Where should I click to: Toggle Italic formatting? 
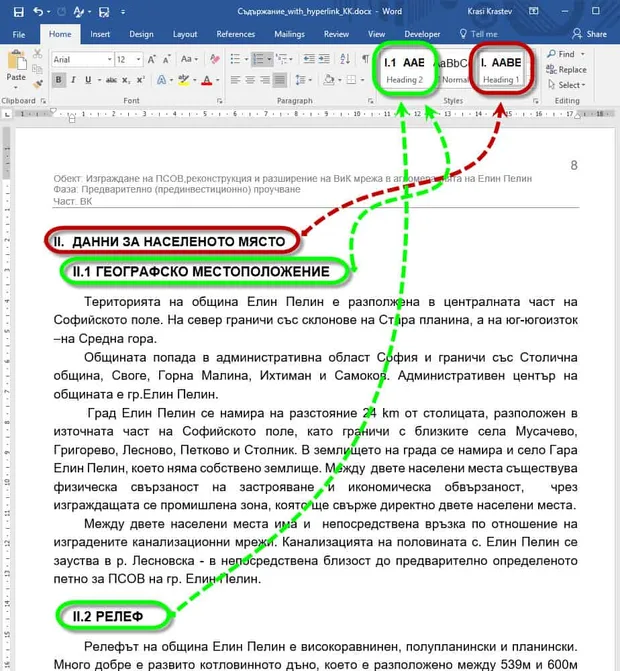click(74, 80)
